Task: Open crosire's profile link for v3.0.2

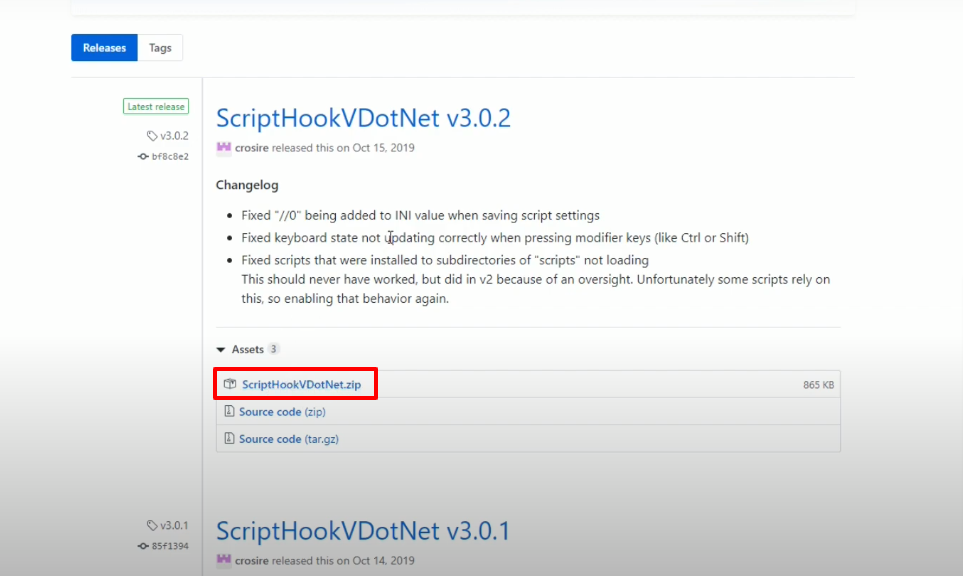Action: 252,148
